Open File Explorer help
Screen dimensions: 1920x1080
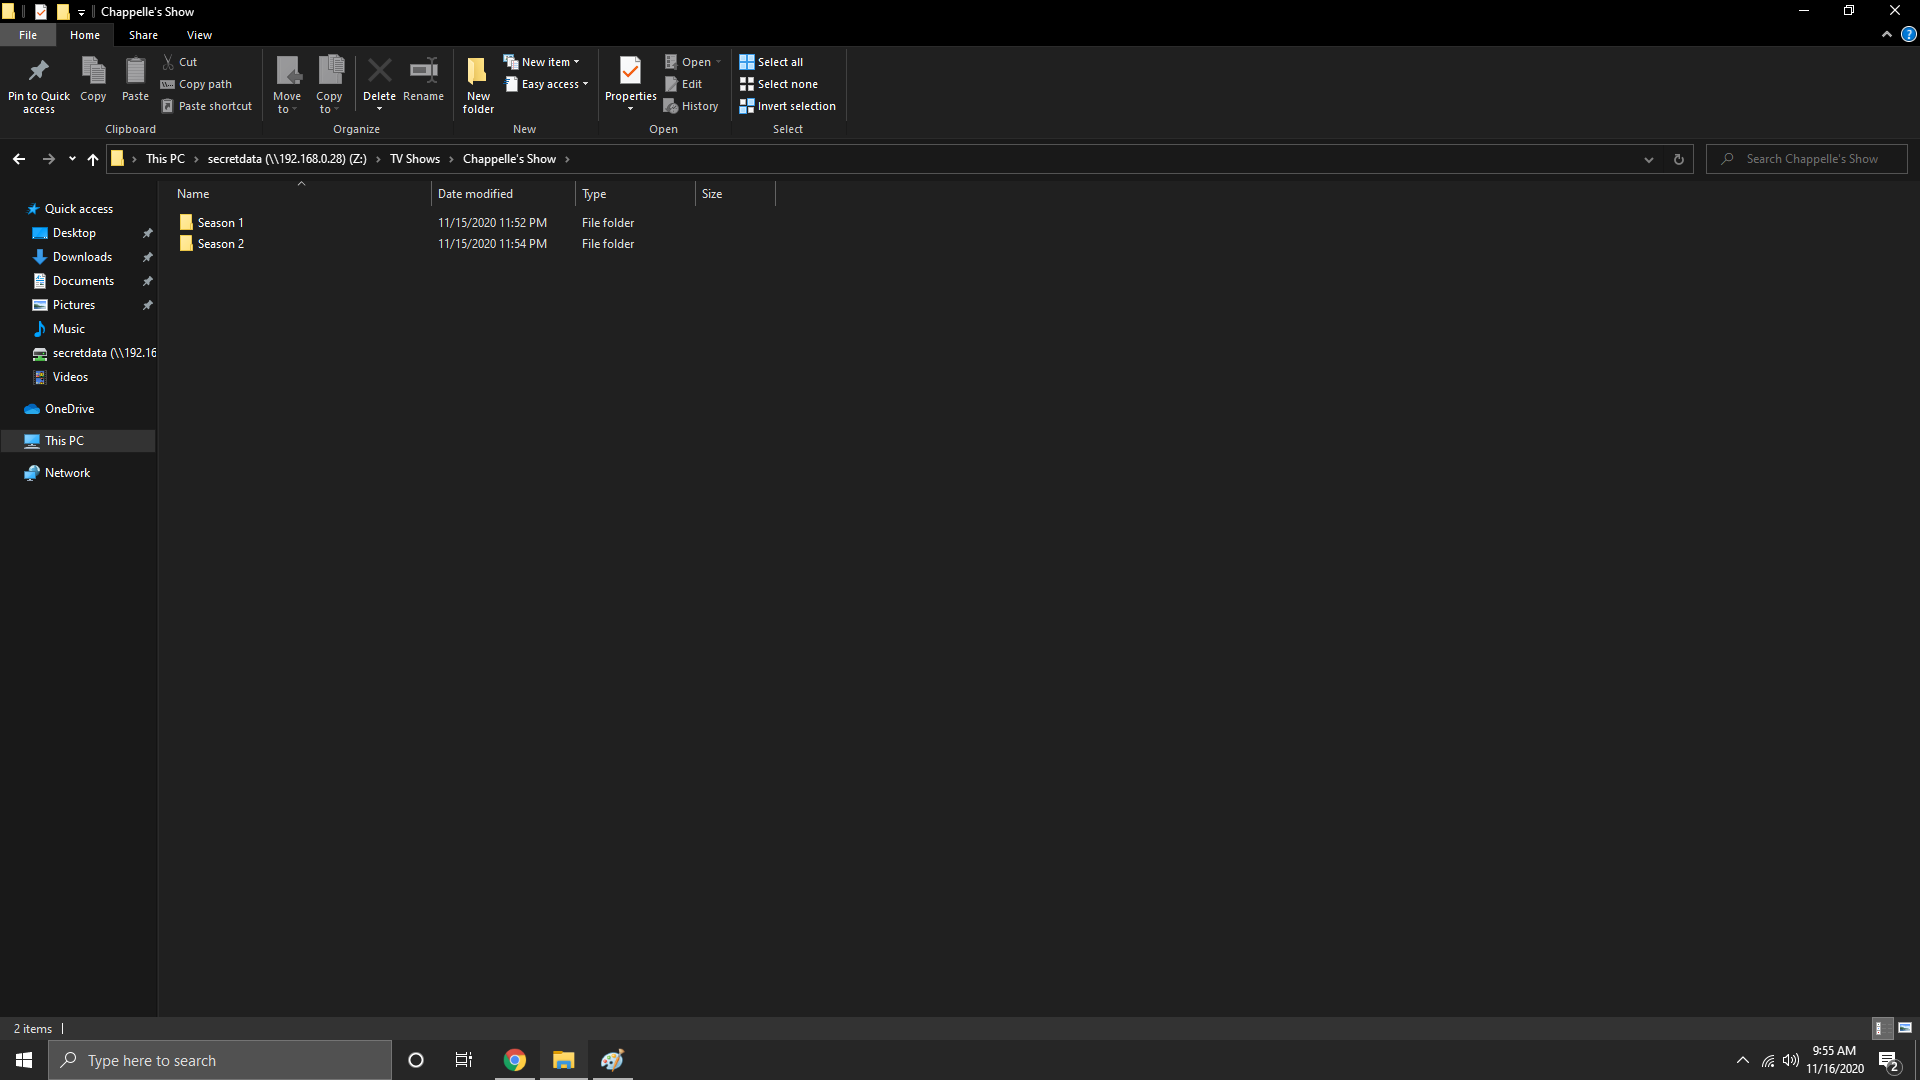pyautogui.click(x=1908, y=35)
